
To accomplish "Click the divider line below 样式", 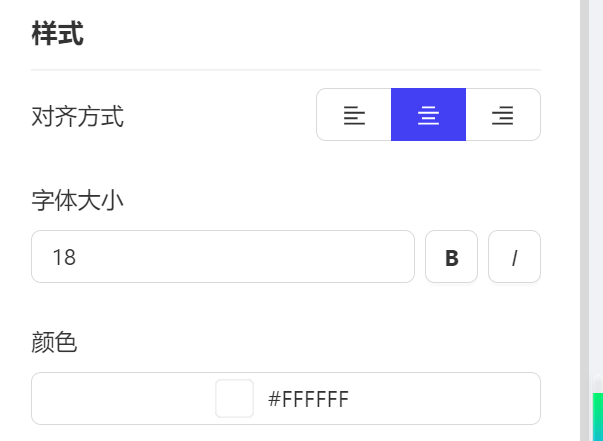I will (x=286, y=70).
